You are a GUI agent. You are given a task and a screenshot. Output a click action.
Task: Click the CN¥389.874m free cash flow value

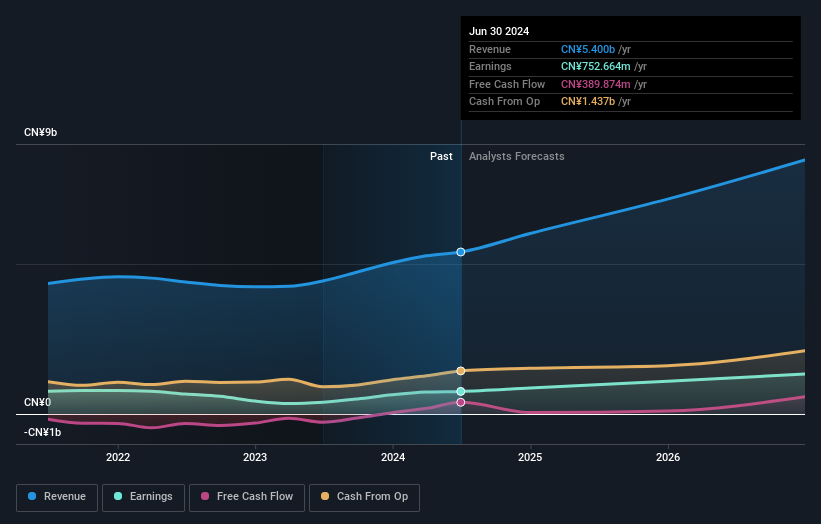tap(595, 84)
